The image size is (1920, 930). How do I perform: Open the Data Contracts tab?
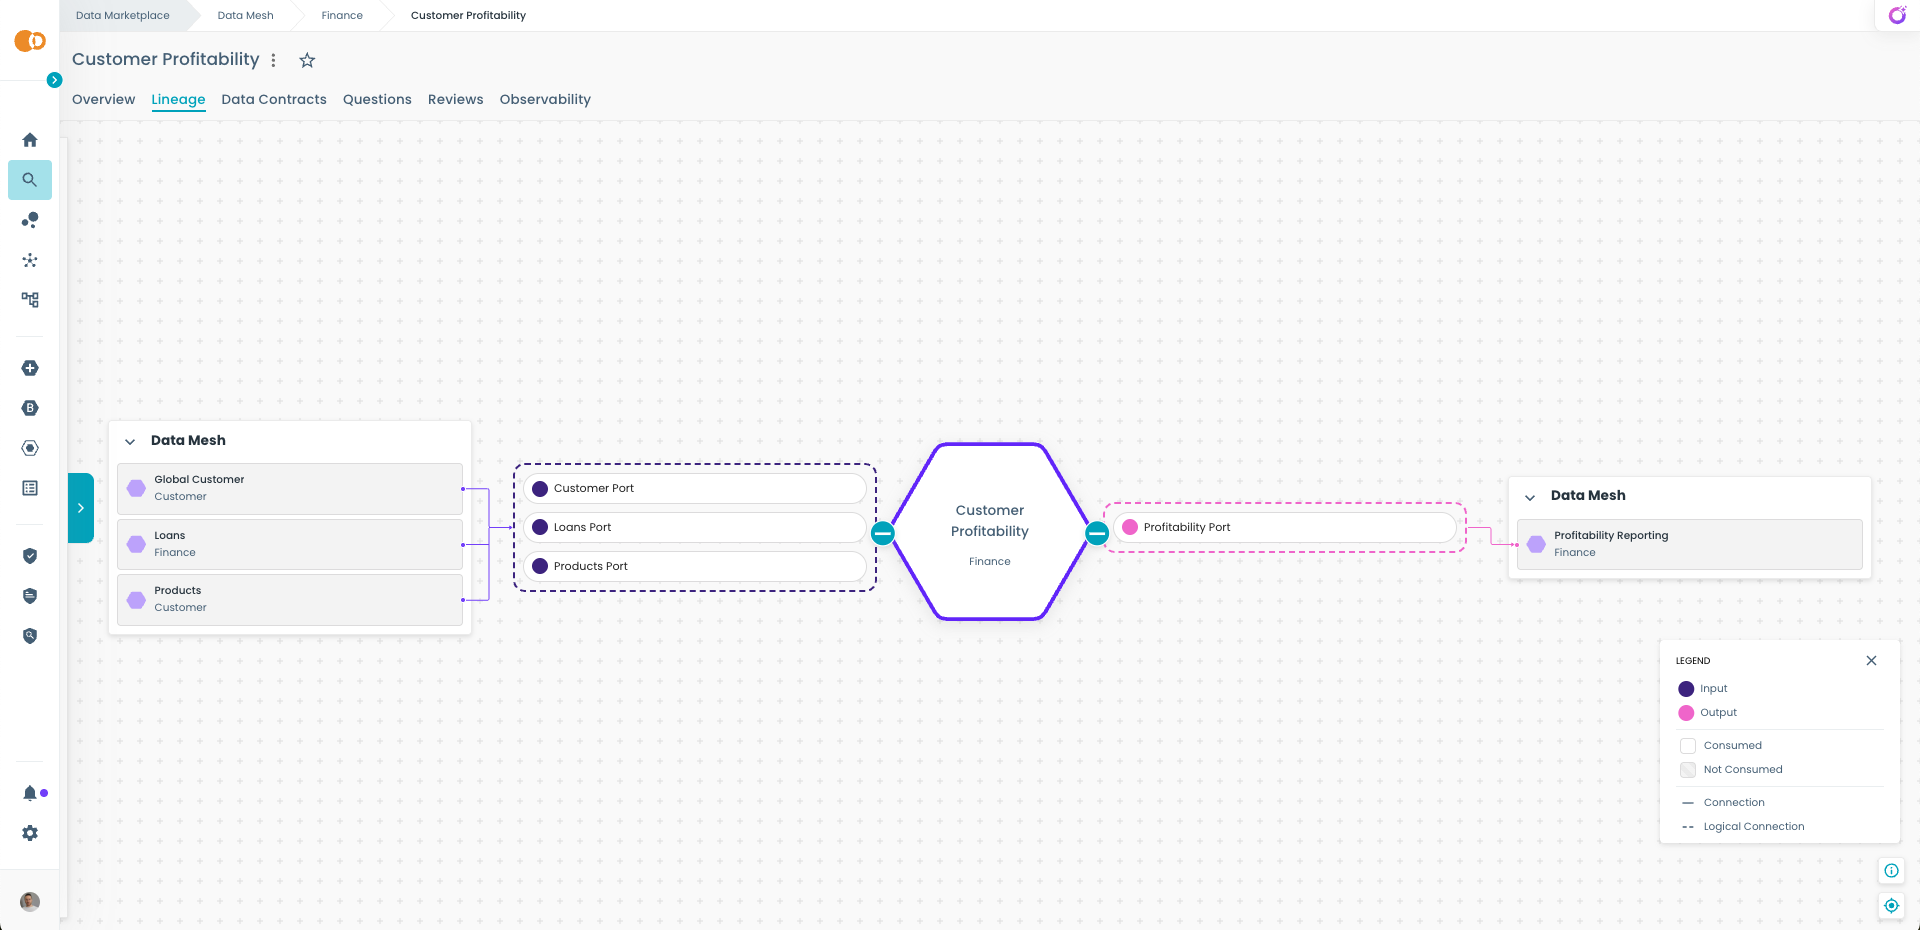[x=273, y=99]
